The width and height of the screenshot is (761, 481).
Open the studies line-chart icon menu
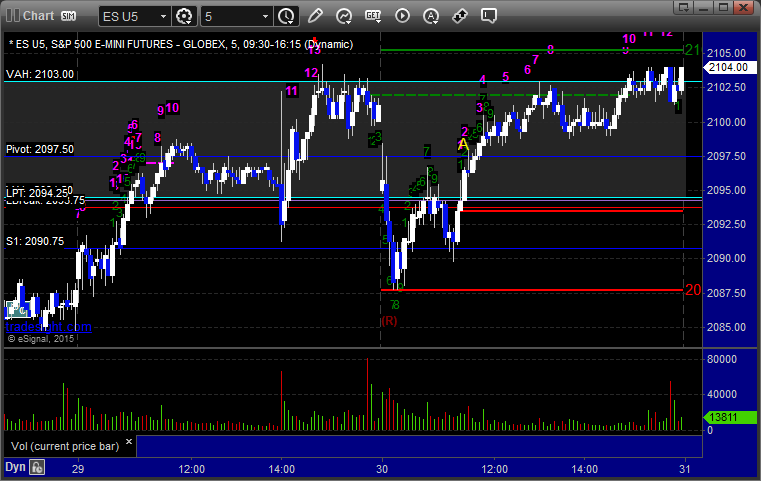[x=344, y=16]
